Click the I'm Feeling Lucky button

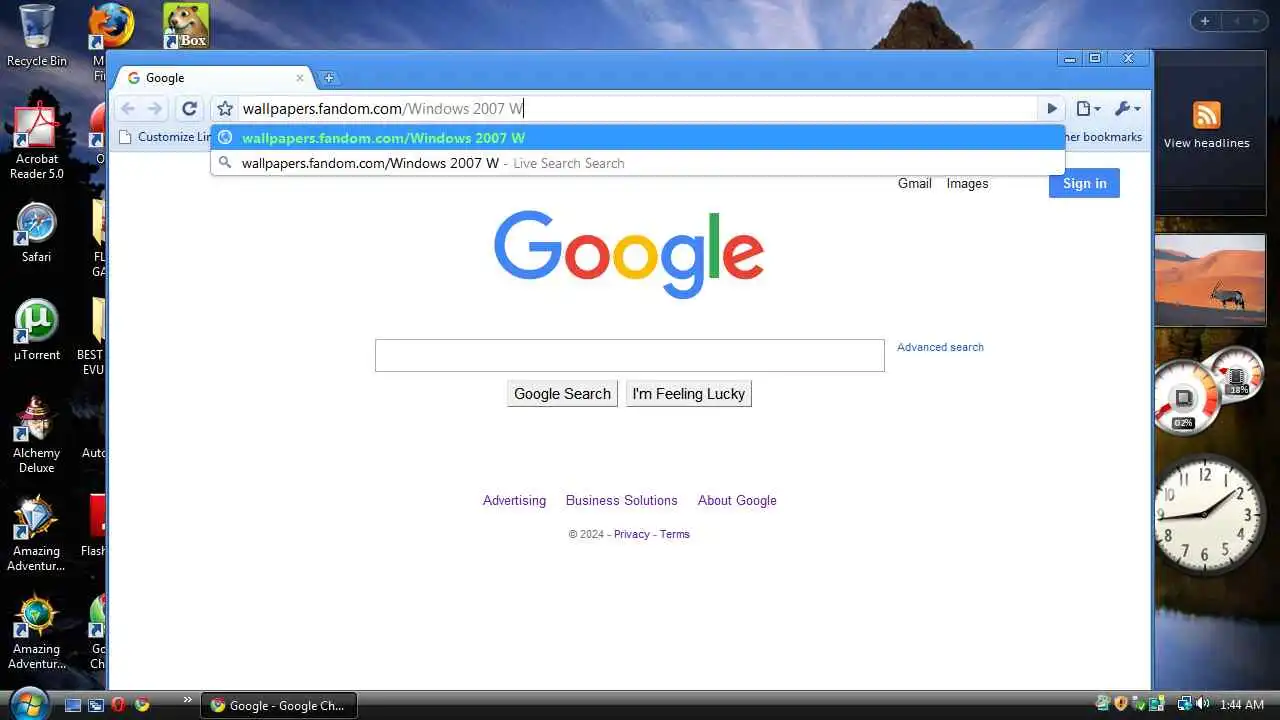[688, 394]
